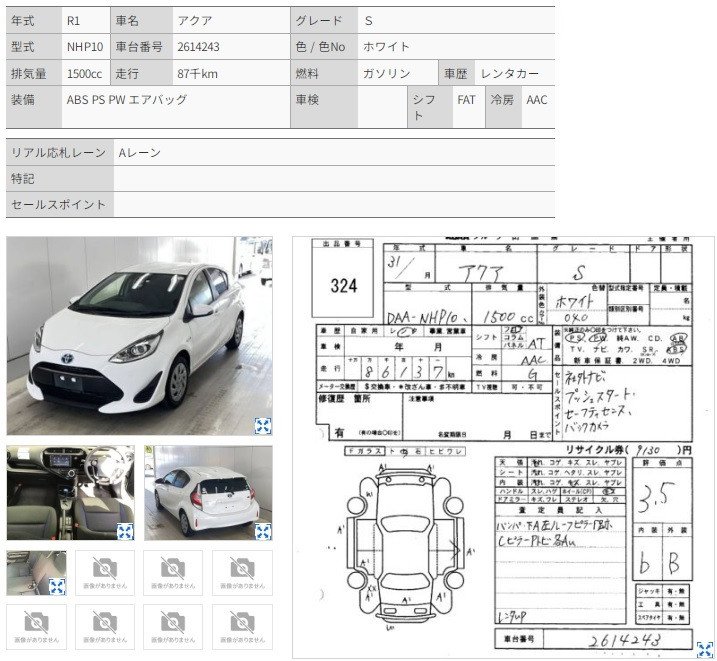This screenshot has width=717, height=661.
Task: Select the グレード label
Action: point(319,21)
